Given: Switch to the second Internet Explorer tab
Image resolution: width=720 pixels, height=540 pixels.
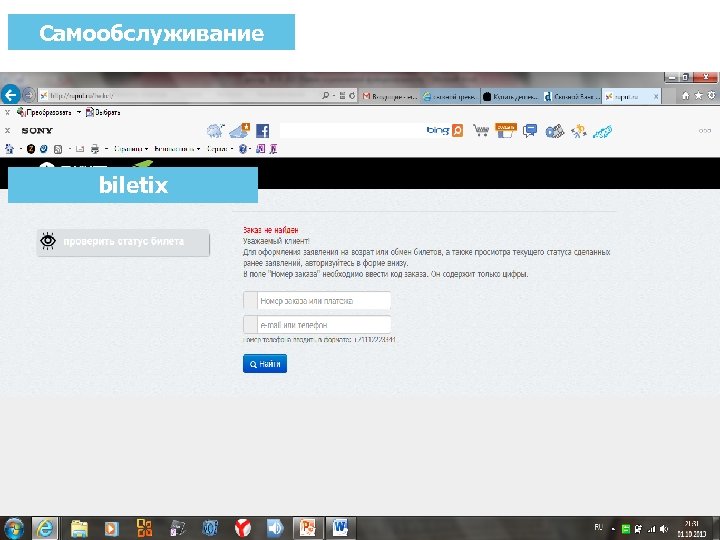Looking at the screenshot, I should pos(450,96).
